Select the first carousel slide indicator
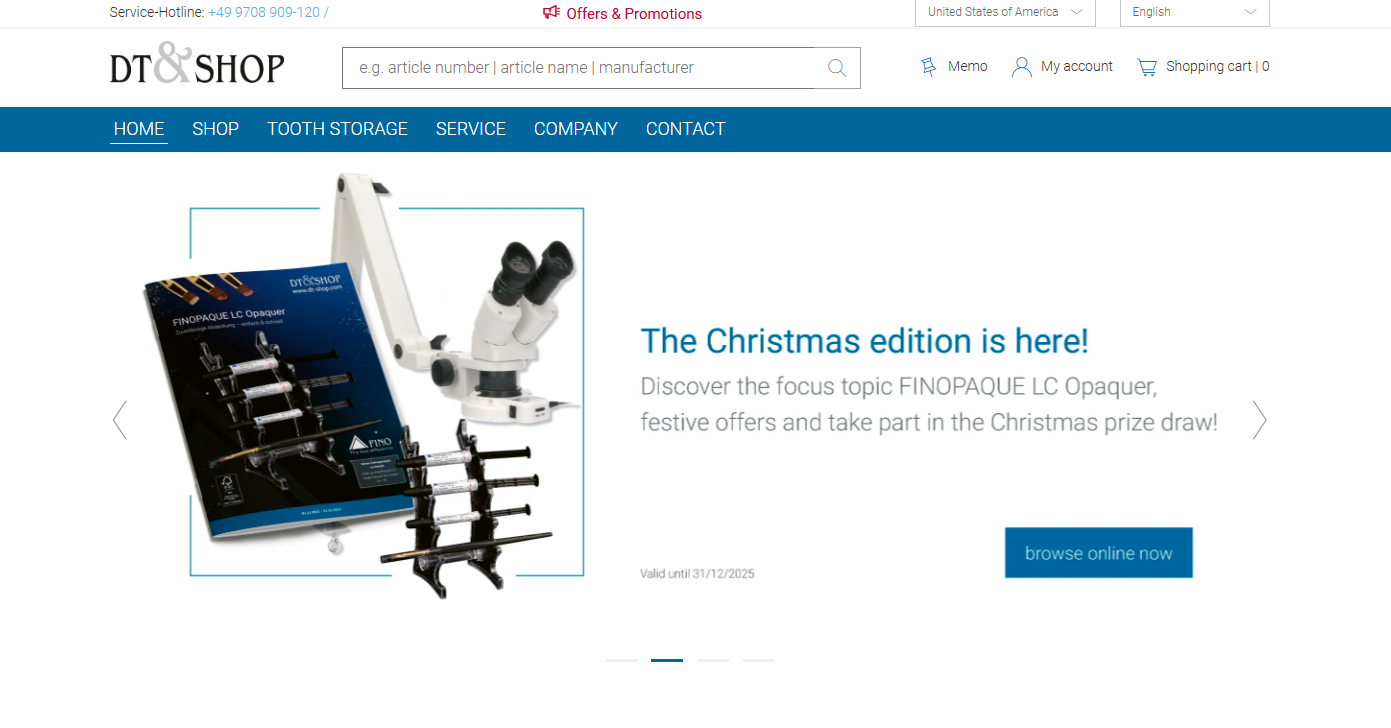This screenshot has width=1391, height=728. (x=621, y=660)
